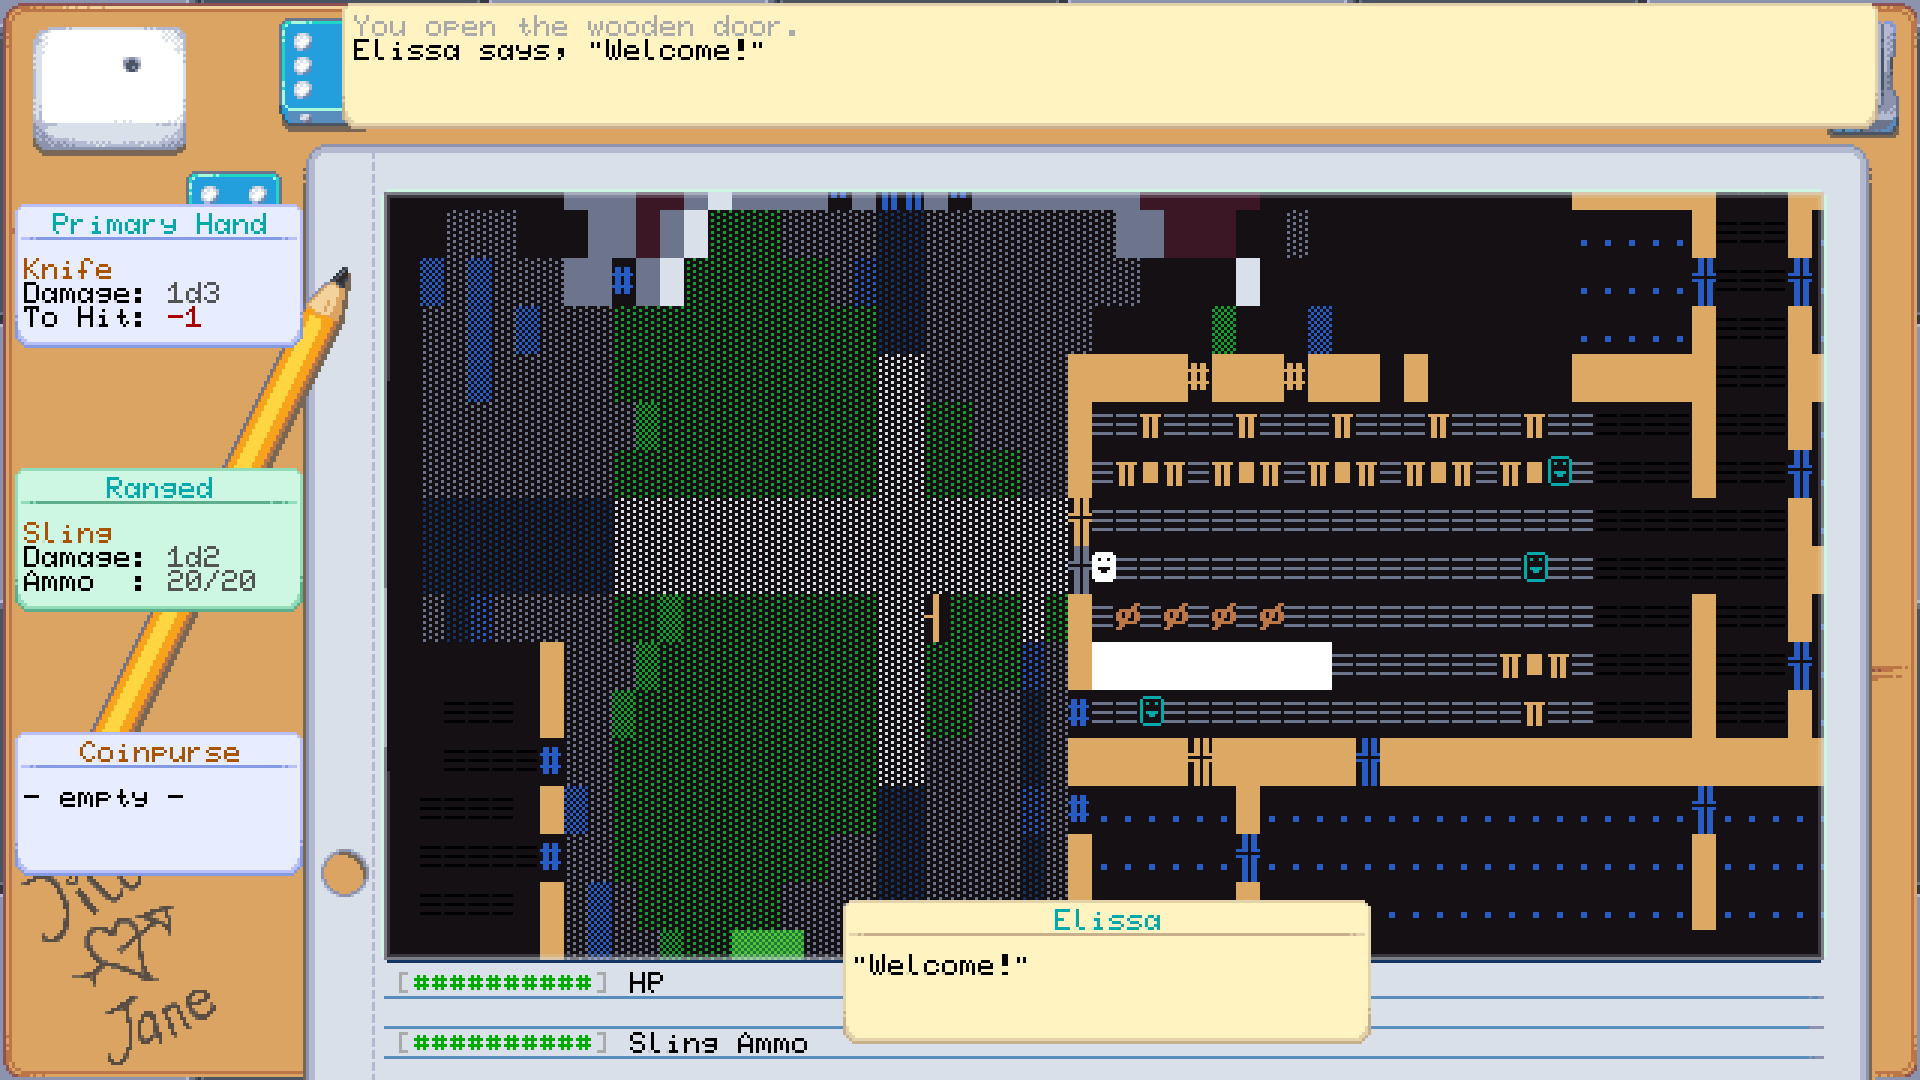The width and height of the screenshot is (1920, 1080).
Task: Click the white counter block in the tavern
Action: (x=1211, y=665)
